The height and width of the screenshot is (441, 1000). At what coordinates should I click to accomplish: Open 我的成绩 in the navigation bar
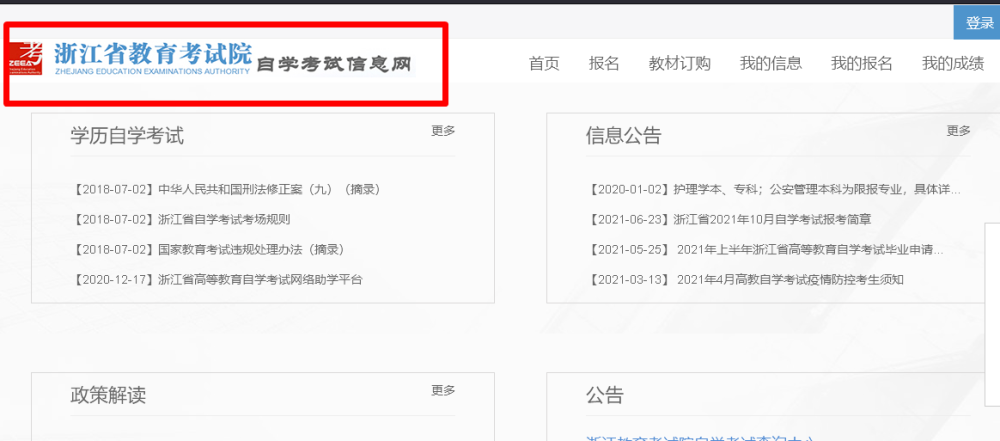(x=952, y=63)
